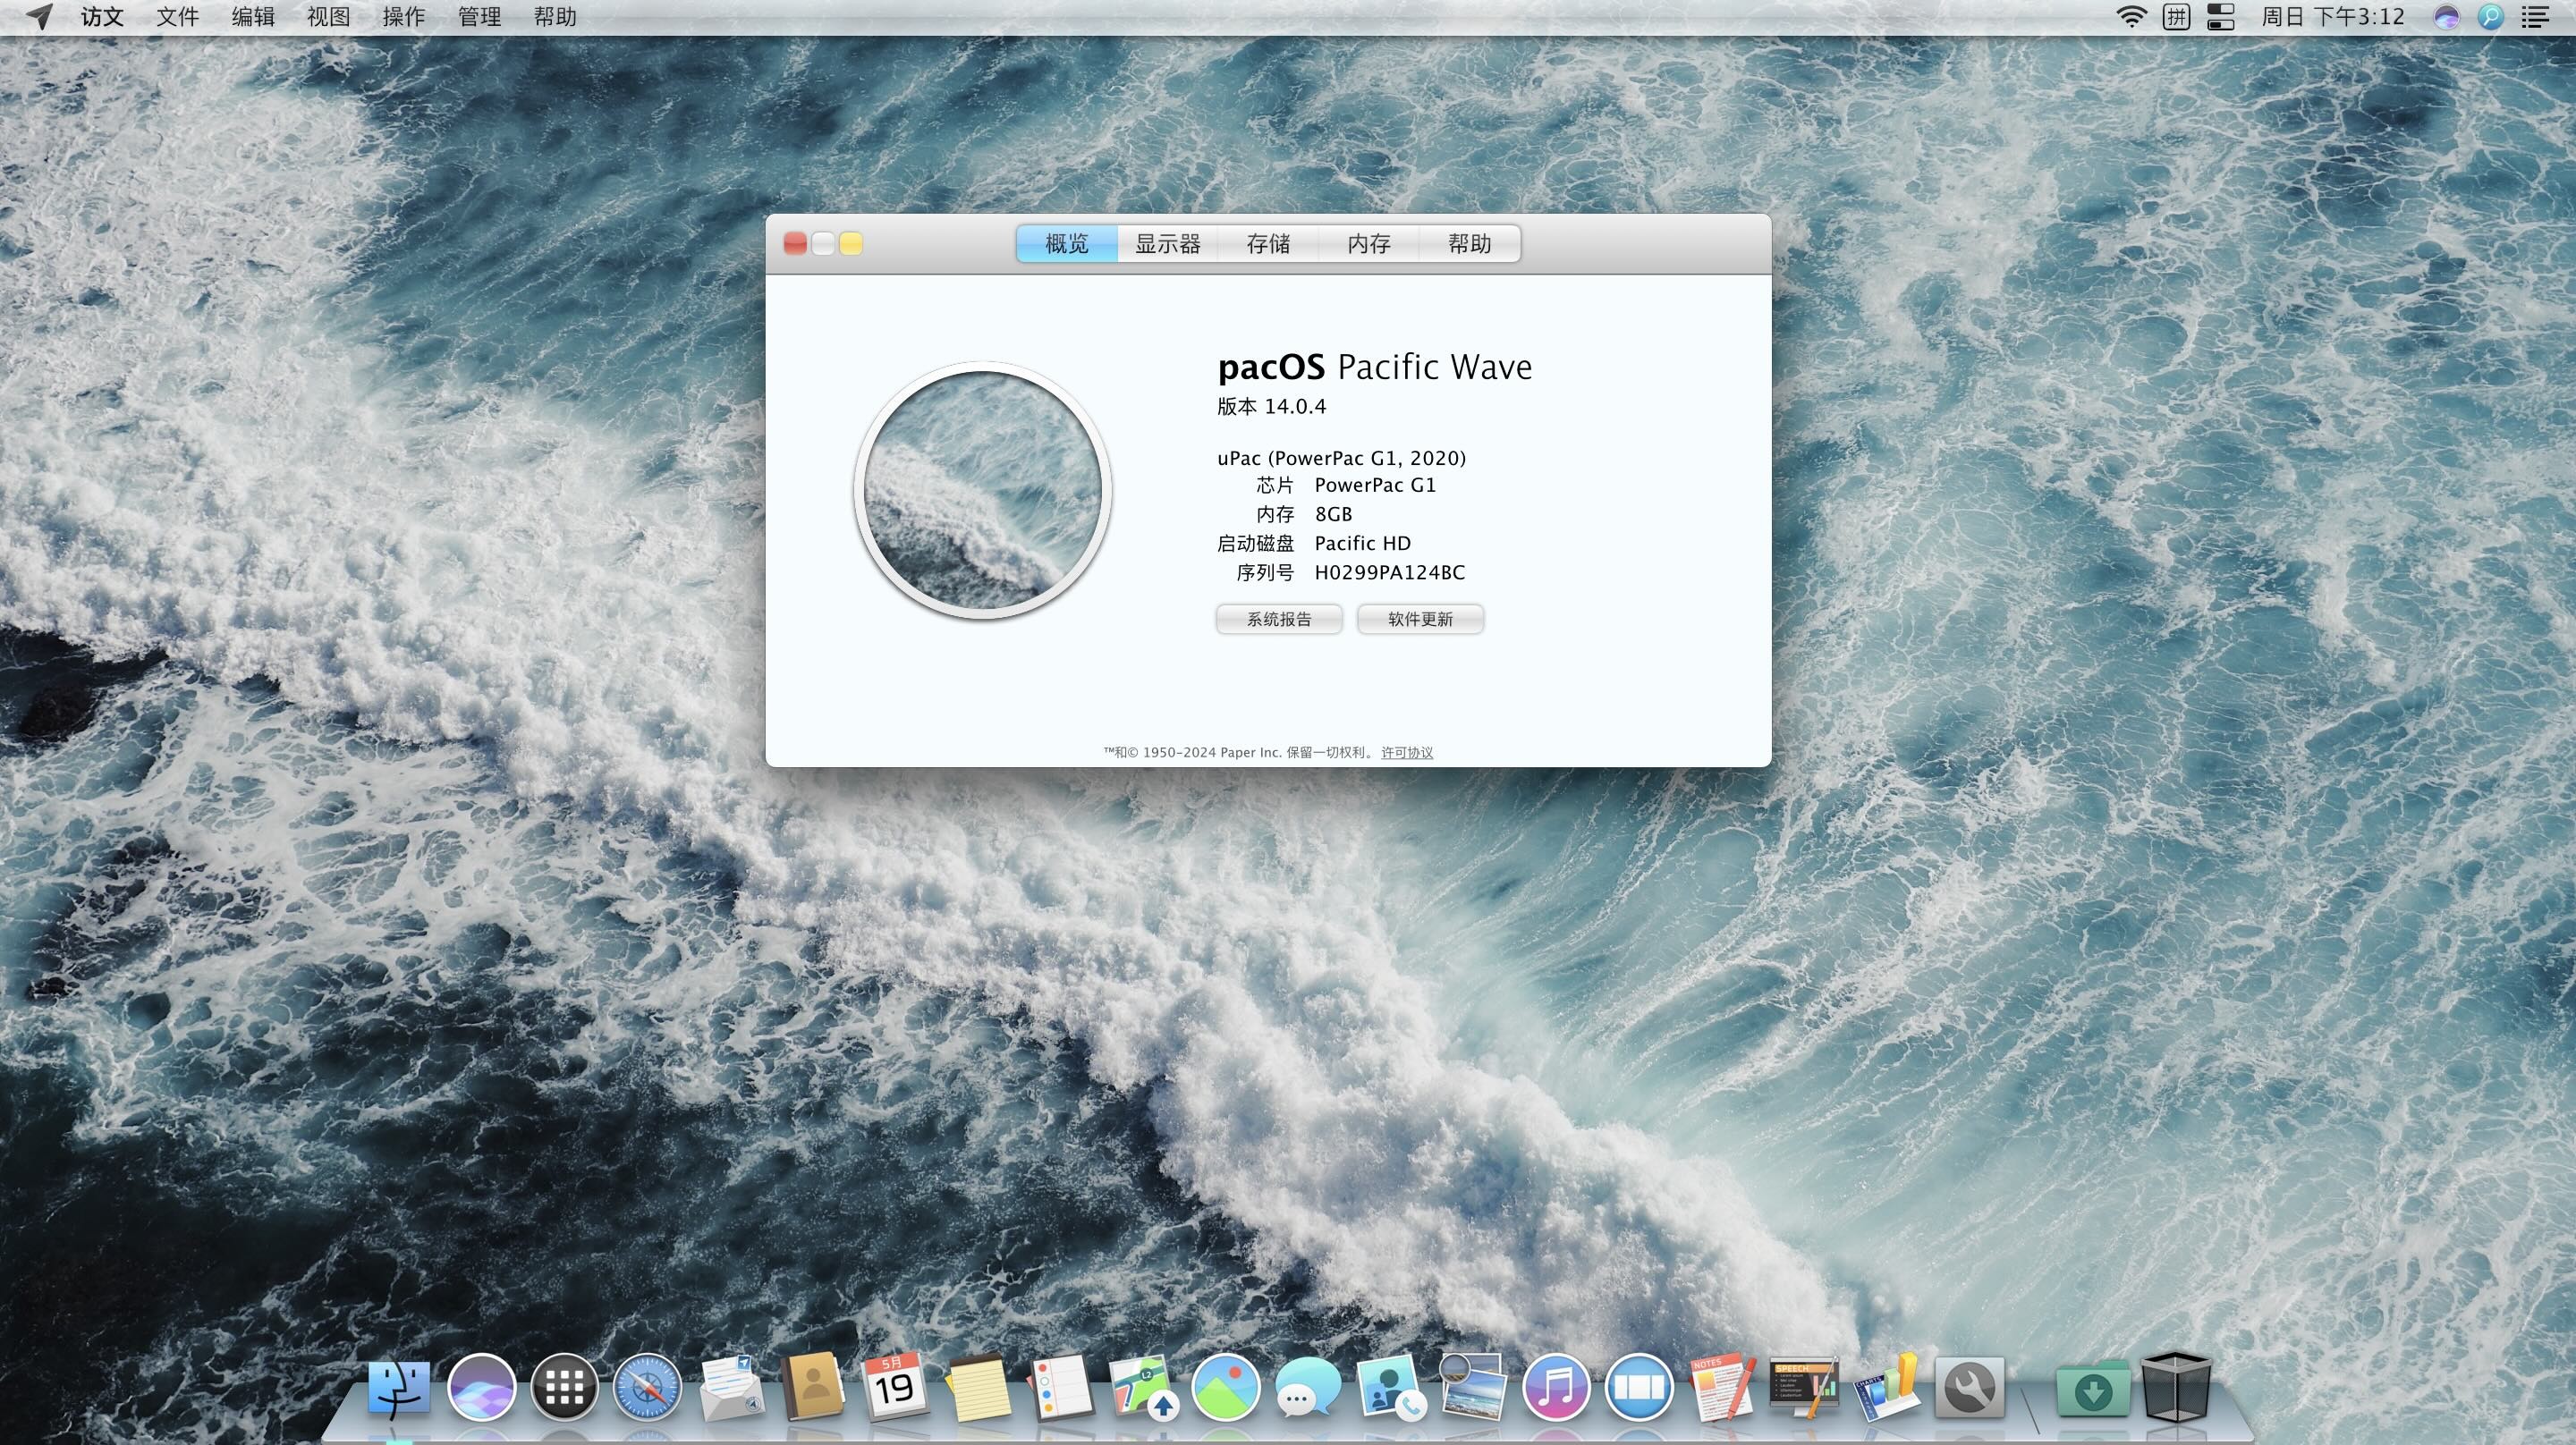This screenshot has height=1445, width=2576.
Task: Click Wi-Fi status icon in menu bar
Action: tap(2131, 17)
